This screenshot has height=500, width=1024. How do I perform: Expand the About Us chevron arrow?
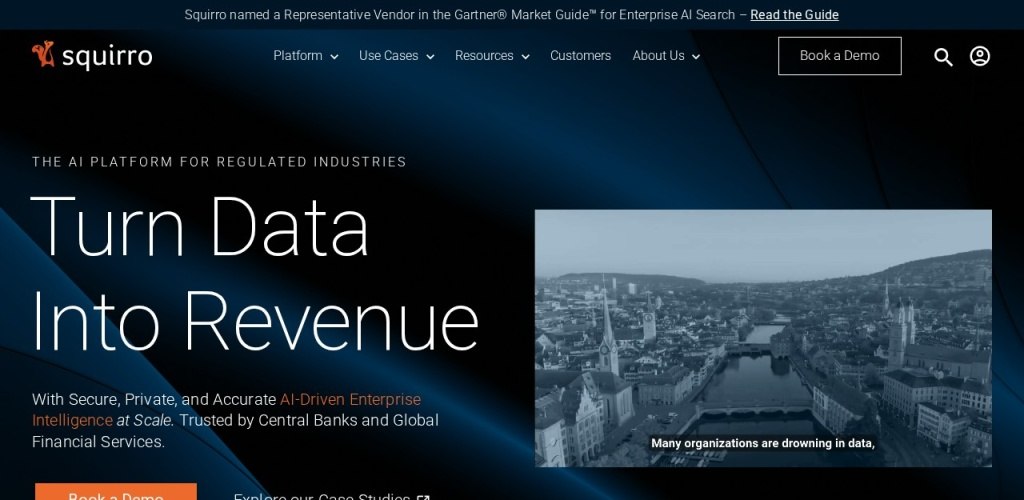coord(696,57)
